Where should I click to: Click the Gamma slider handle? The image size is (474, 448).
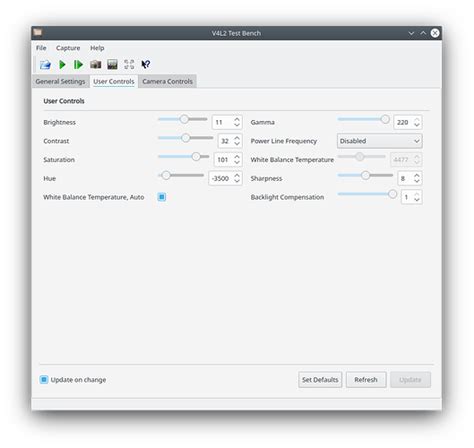click(385, 119)
